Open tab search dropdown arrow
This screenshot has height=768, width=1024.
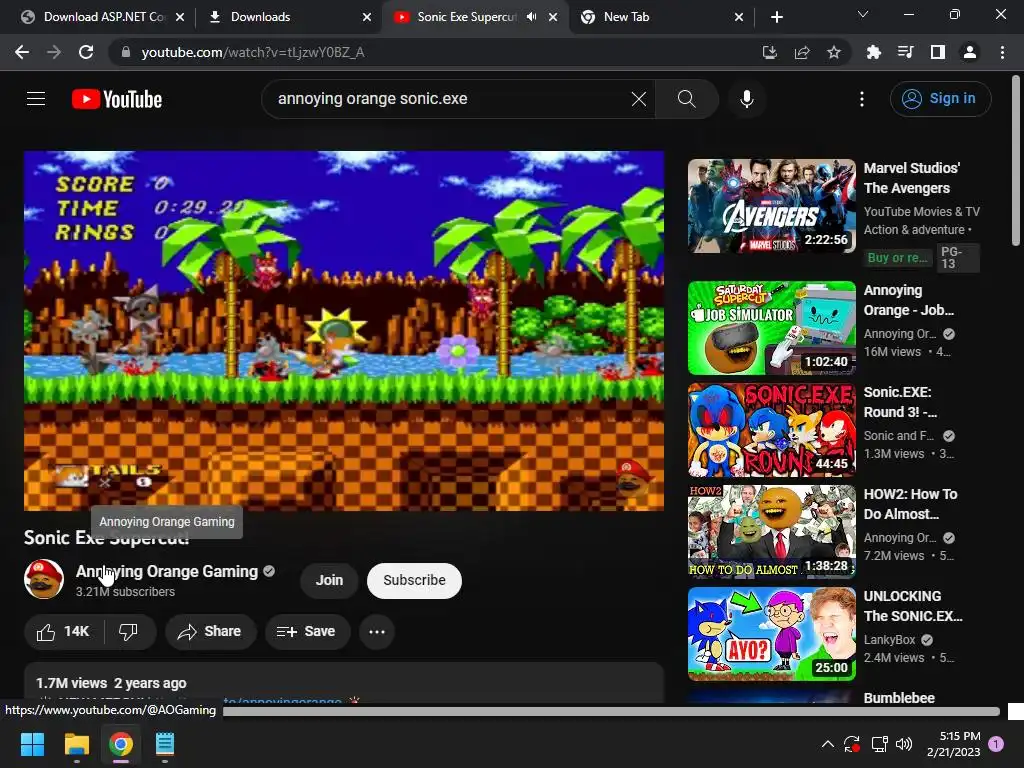click(863, 14)
